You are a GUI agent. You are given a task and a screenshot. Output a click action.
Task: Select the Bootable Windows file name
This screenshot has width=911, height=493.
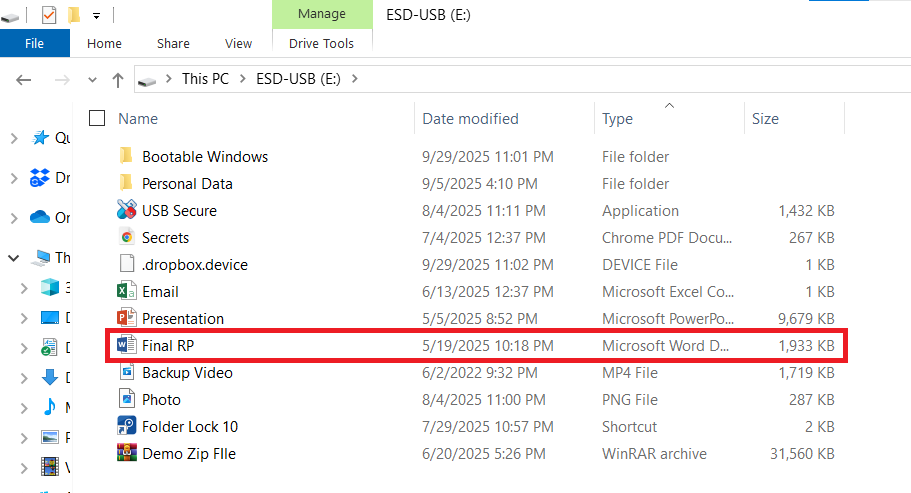point(205,157)
